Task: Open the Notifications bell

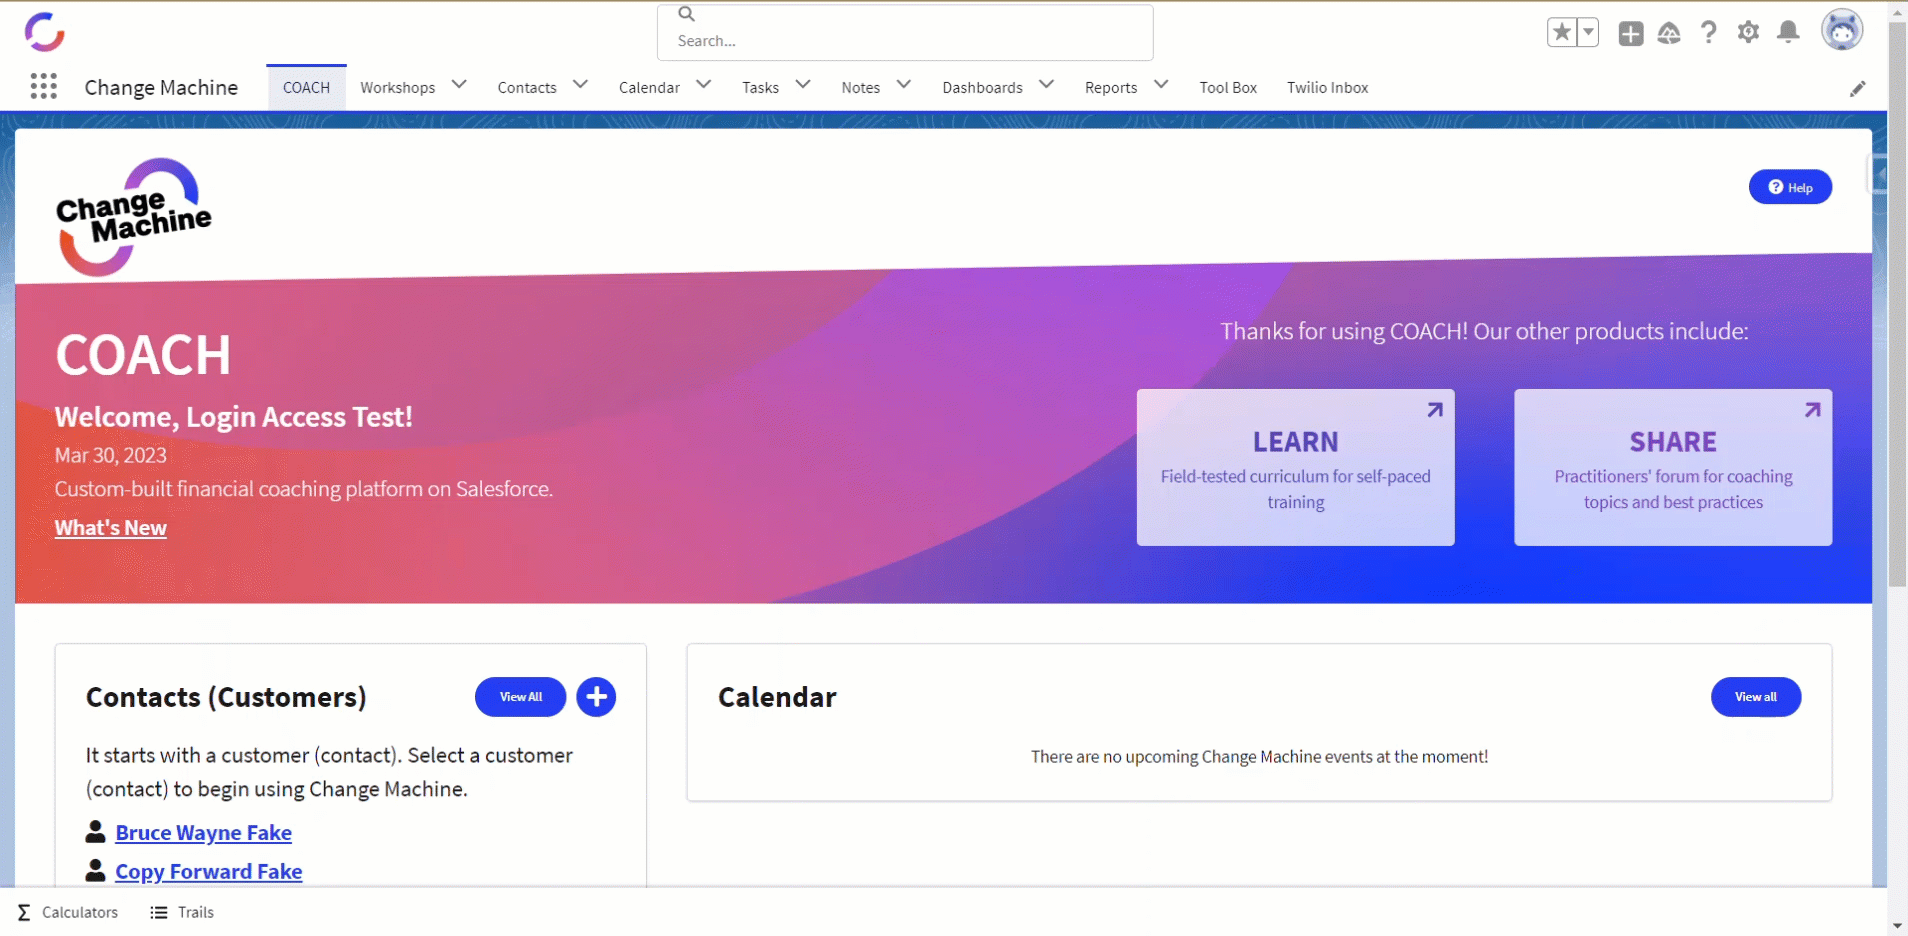Action: point(1788,32)
